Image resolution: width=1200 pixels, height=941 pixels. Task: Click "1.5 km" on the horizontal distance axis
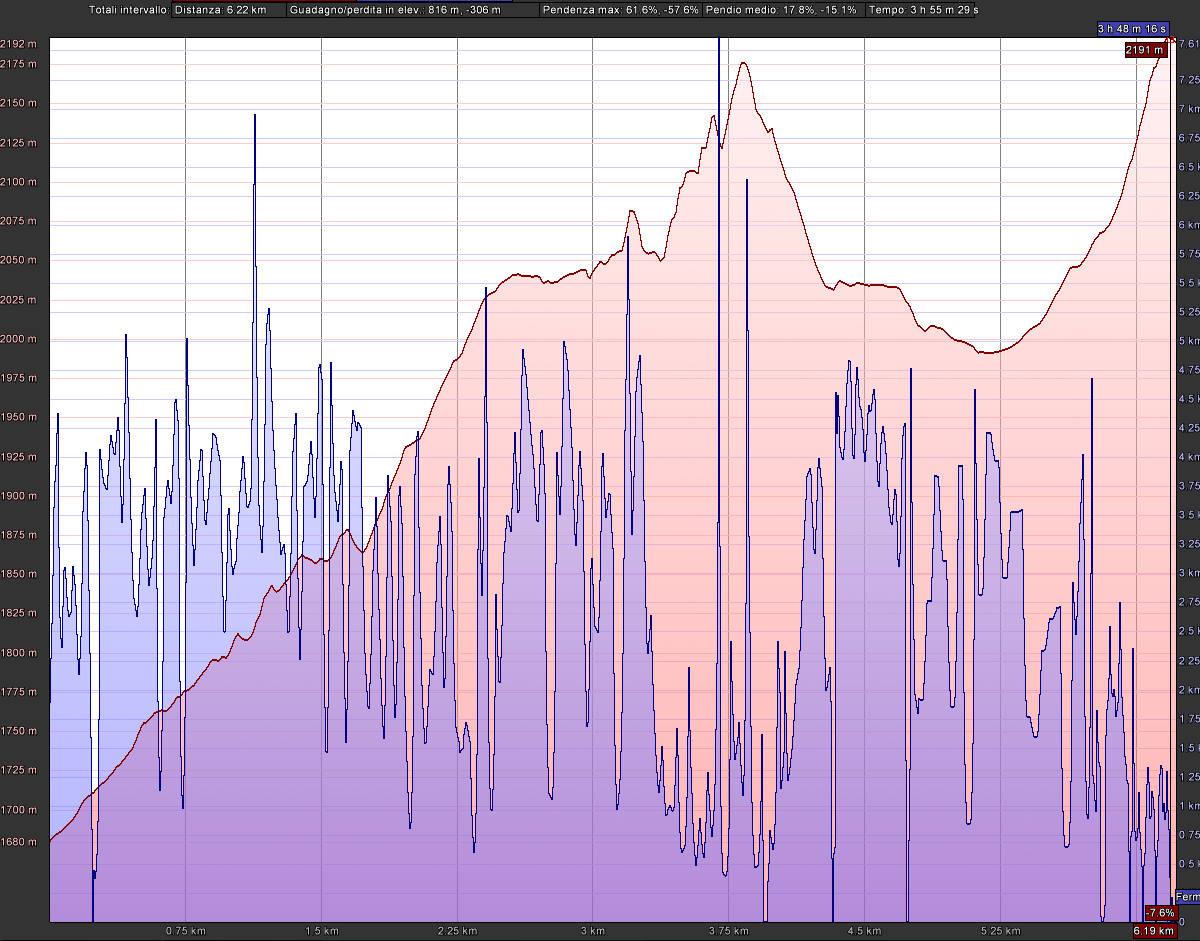[x=322, y=931]
